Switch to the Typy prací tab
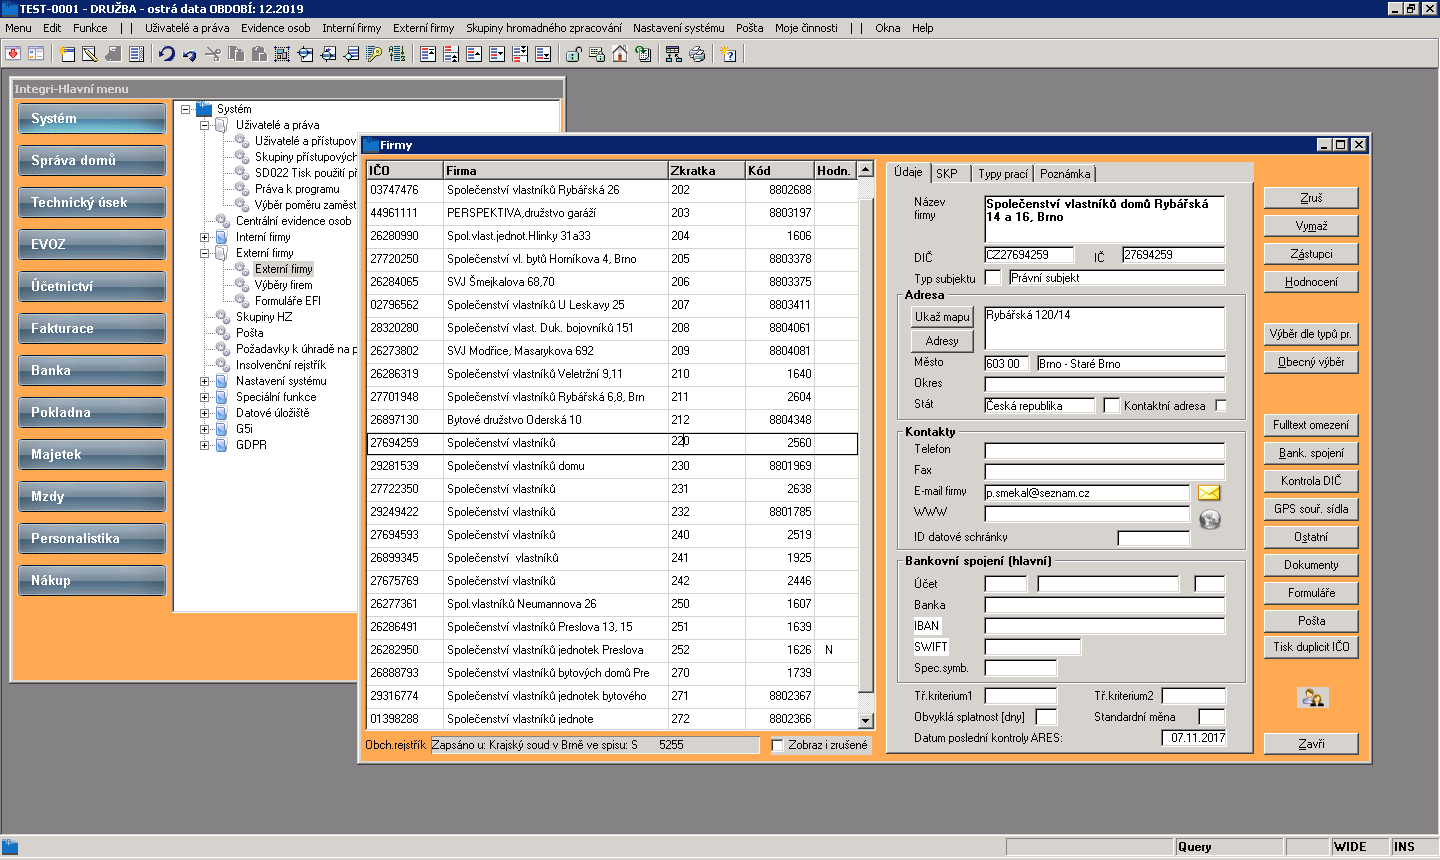1440x860 pixels. point(1002,174)
